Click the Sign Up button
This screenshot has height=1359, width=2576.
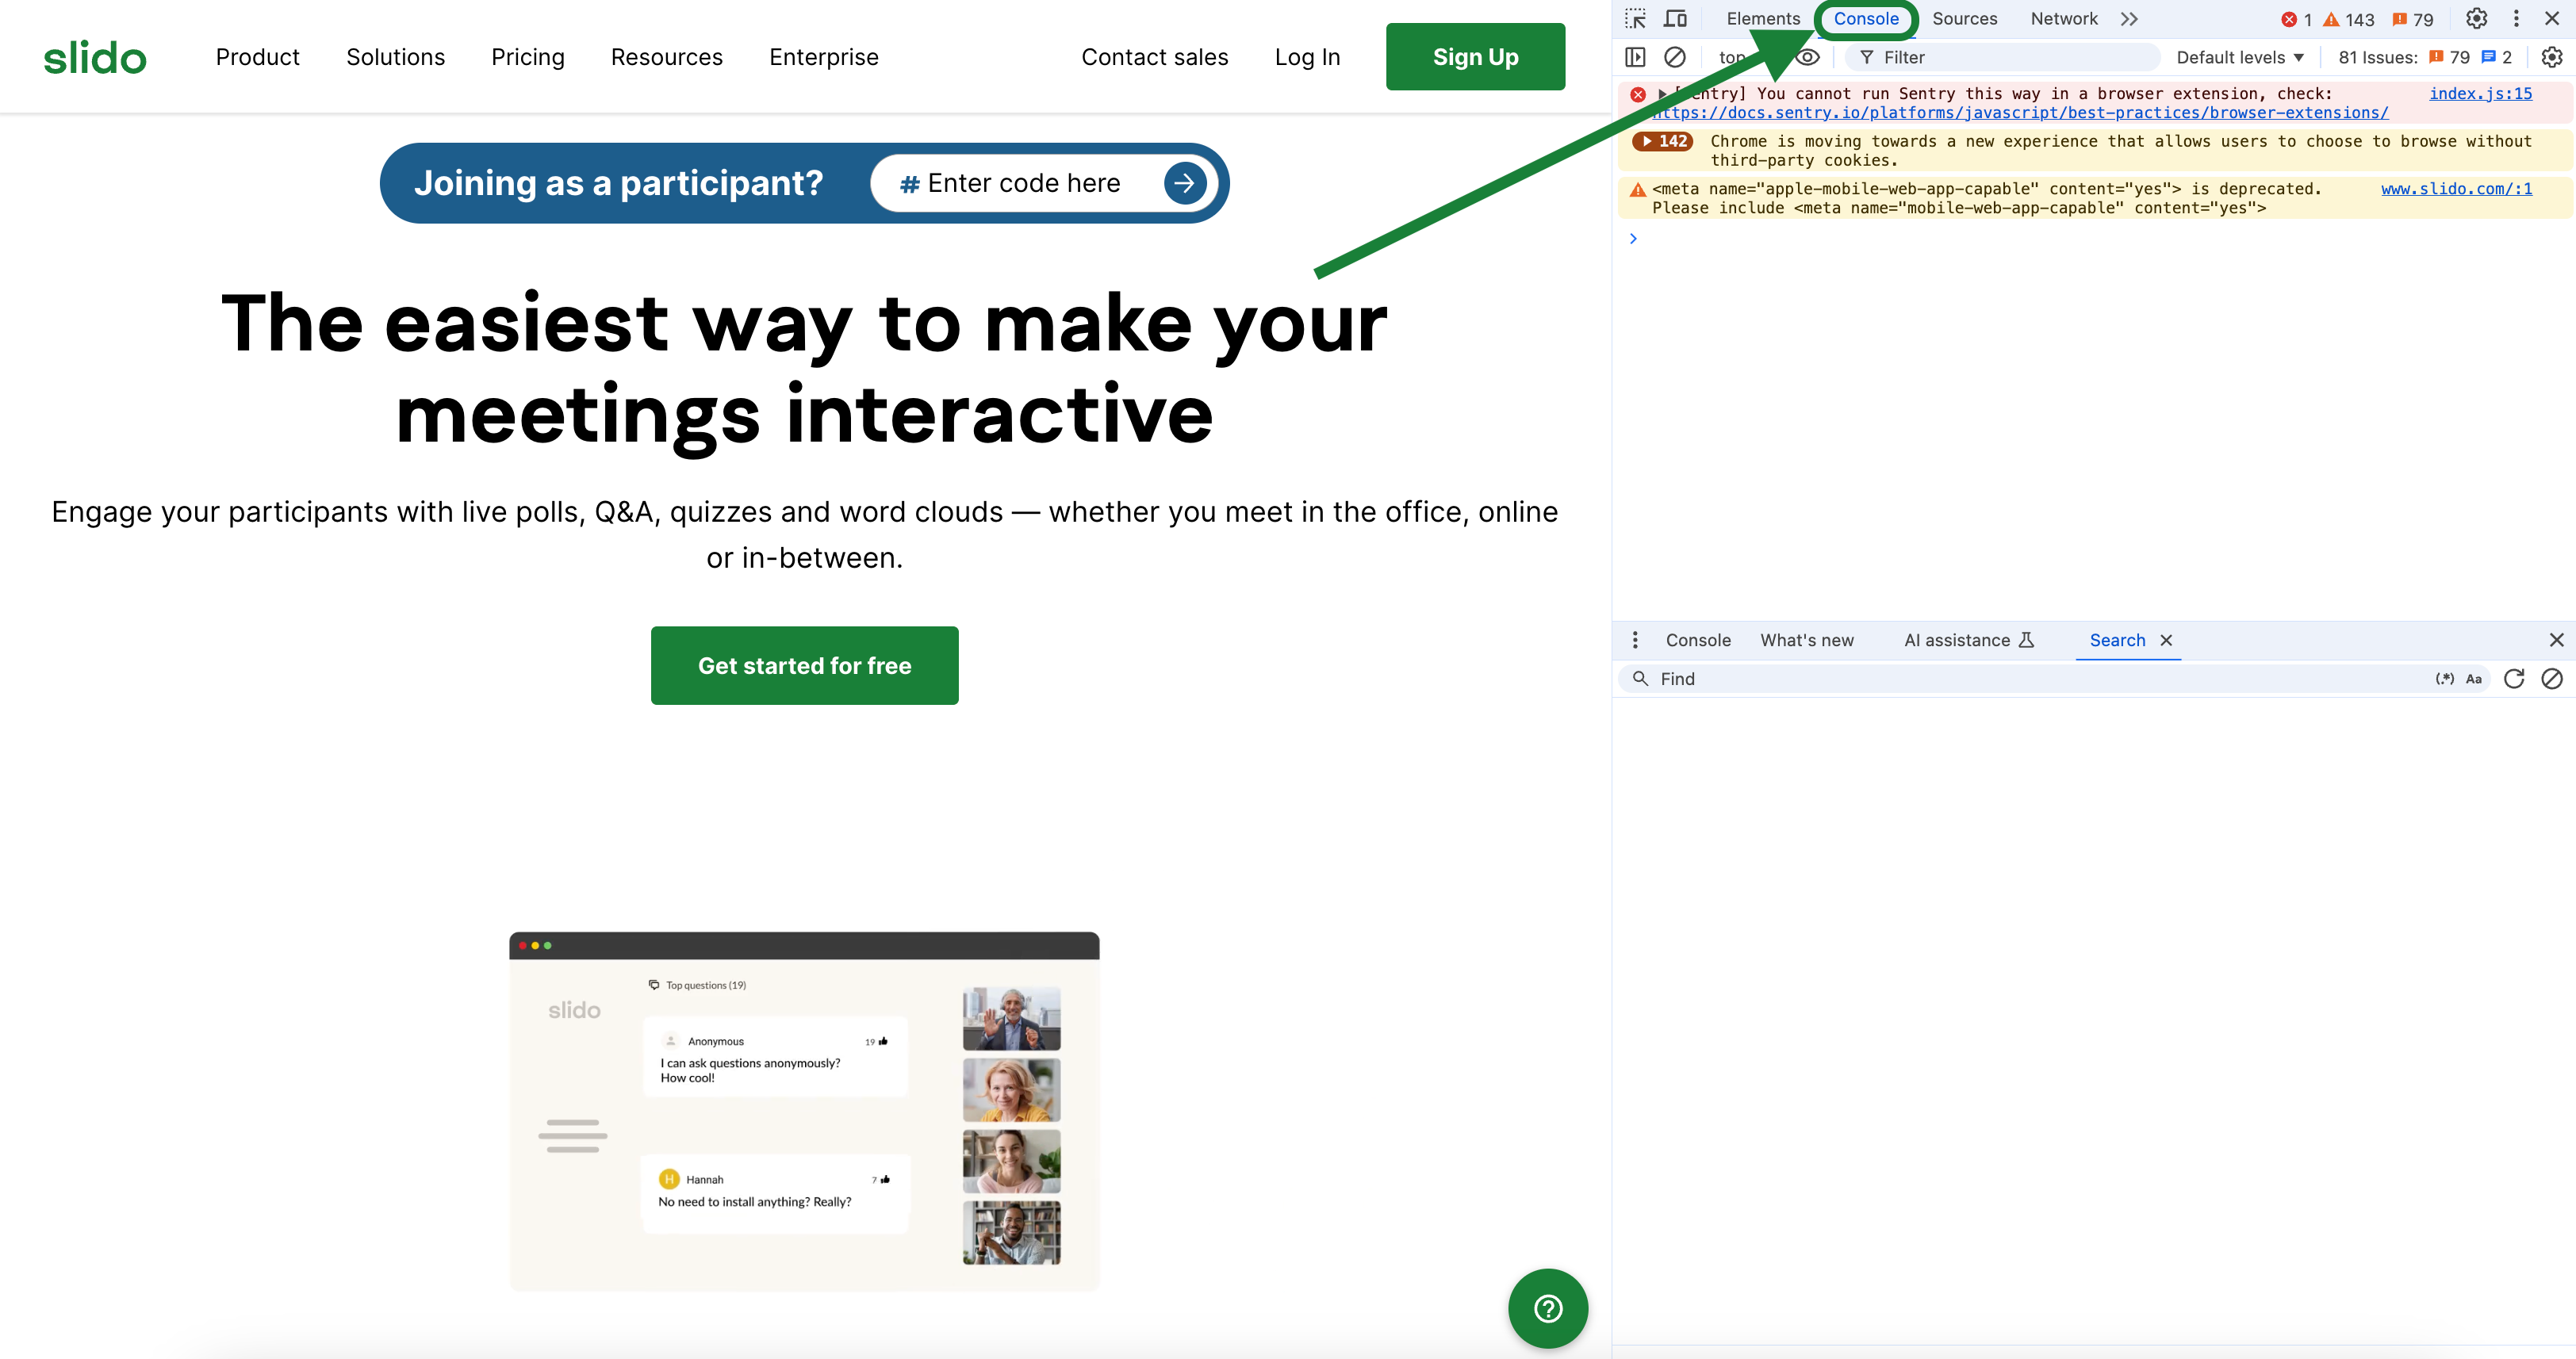coord(1475,57)
